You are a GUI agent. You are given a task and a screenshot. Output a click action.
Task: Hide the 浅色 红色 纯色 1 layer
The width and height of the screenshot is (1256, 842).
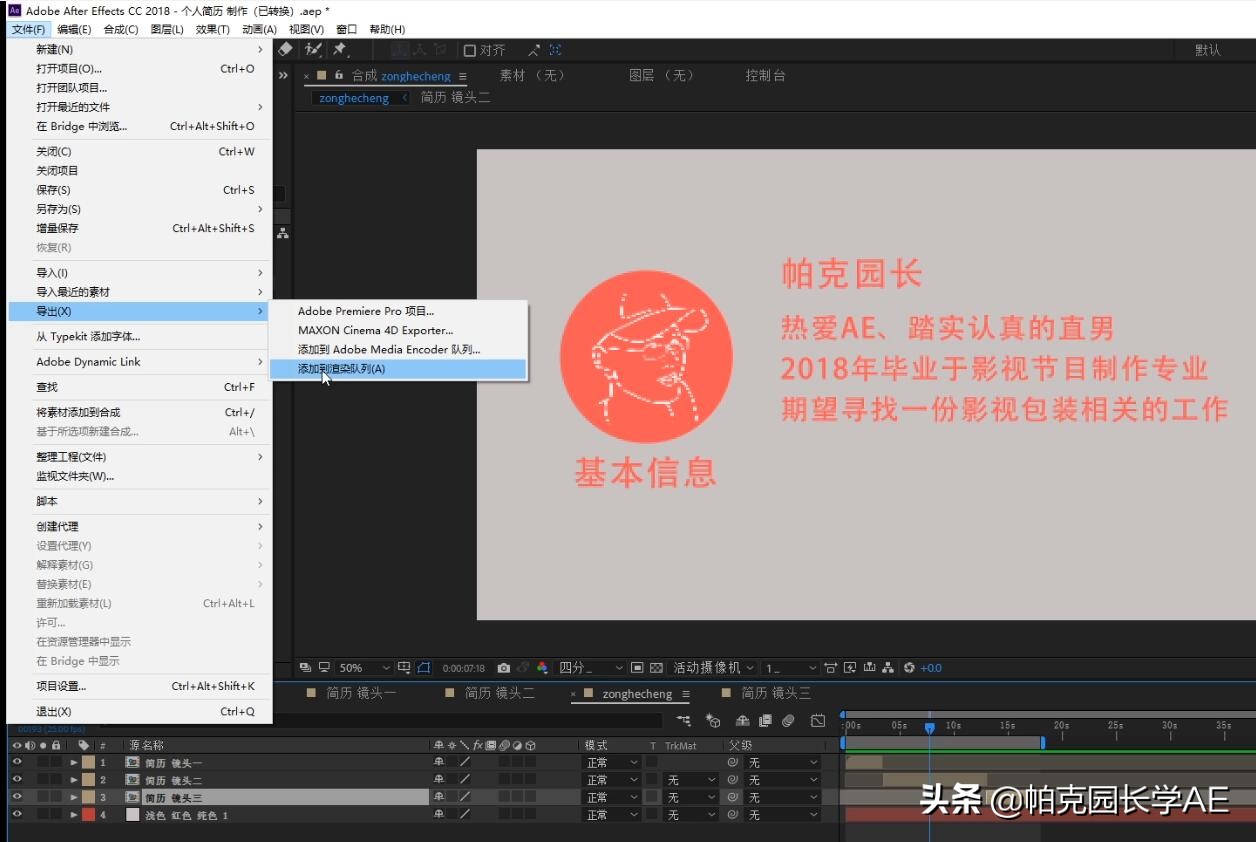17,815
